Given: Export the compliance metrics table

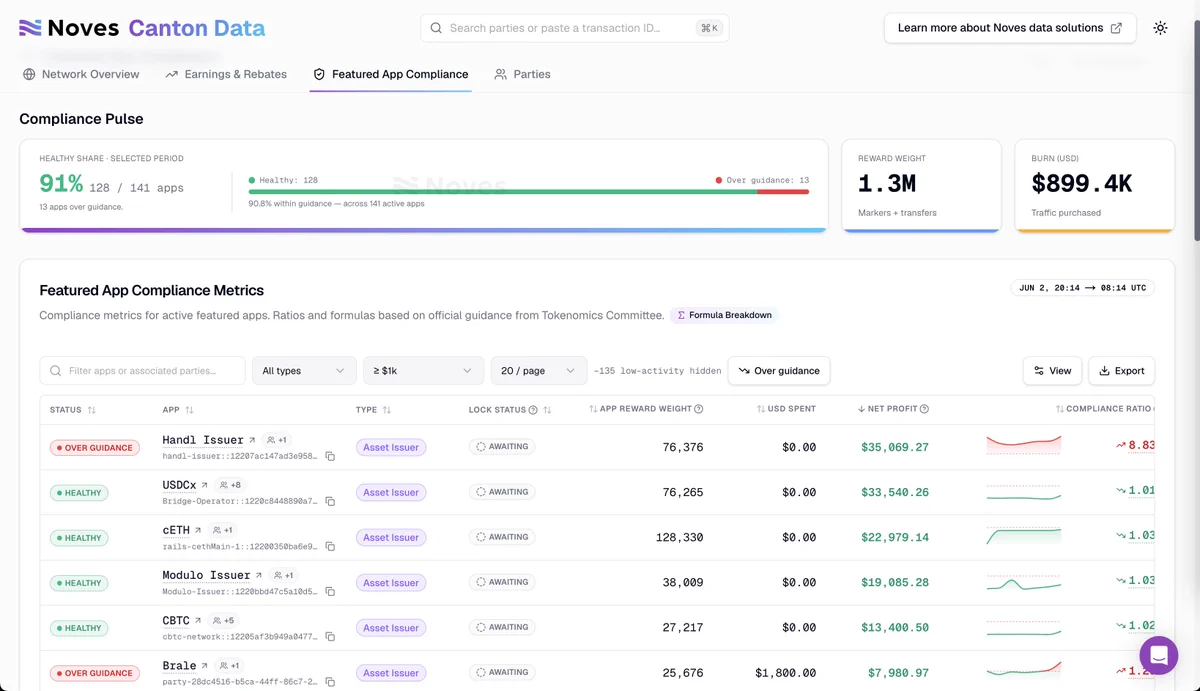Looking at the screenshot, I should coord(1121,371).
